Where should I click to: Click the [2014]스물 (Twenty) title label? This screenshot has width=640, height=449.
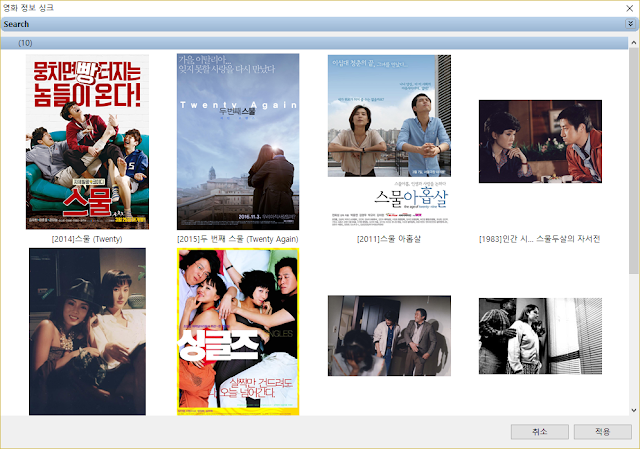tap(87, 239)
